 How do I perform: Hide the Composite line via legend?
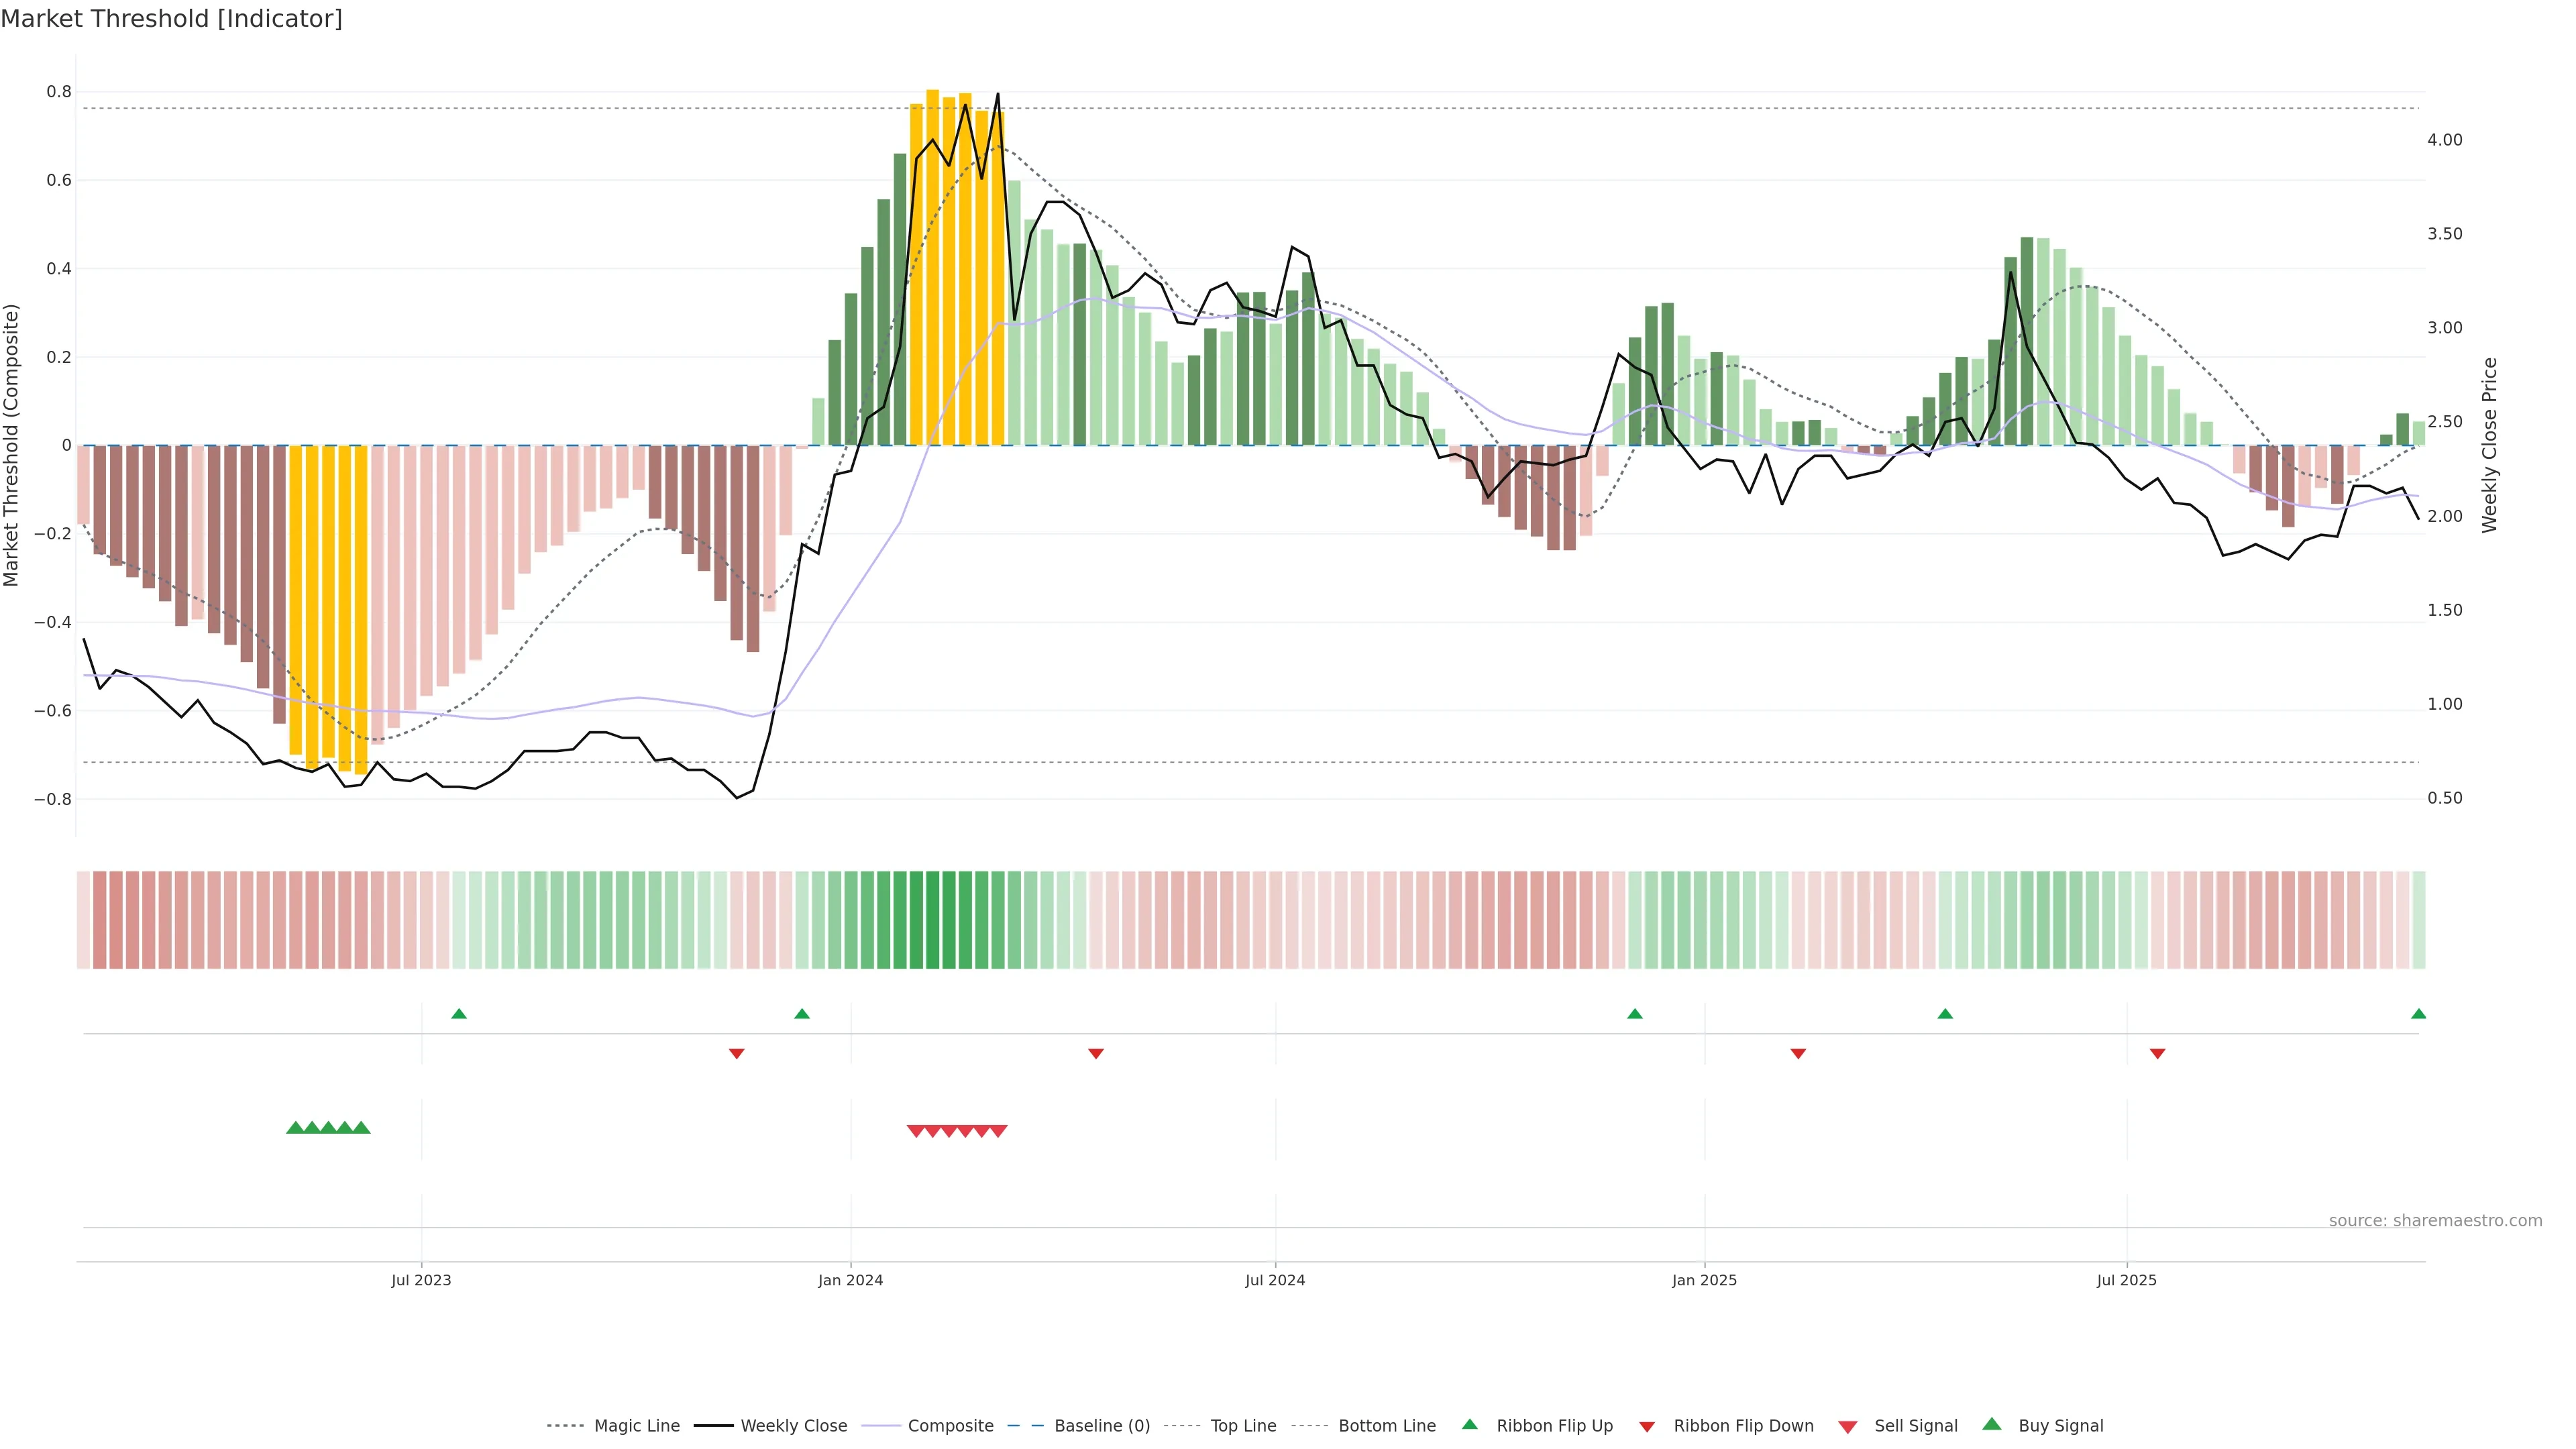tap(950, 1426)
